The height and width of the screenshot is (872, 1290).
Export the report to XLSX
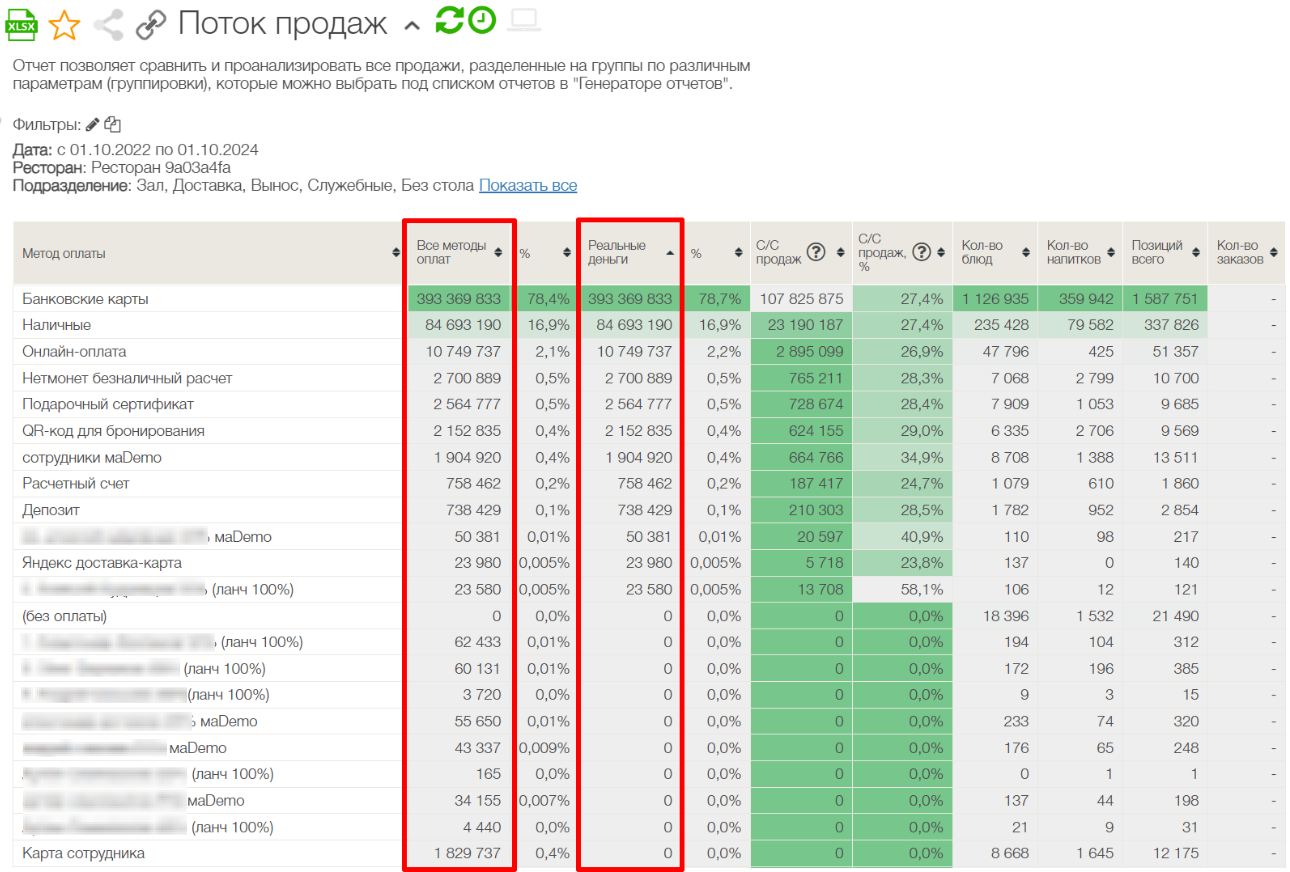[21, 23]
